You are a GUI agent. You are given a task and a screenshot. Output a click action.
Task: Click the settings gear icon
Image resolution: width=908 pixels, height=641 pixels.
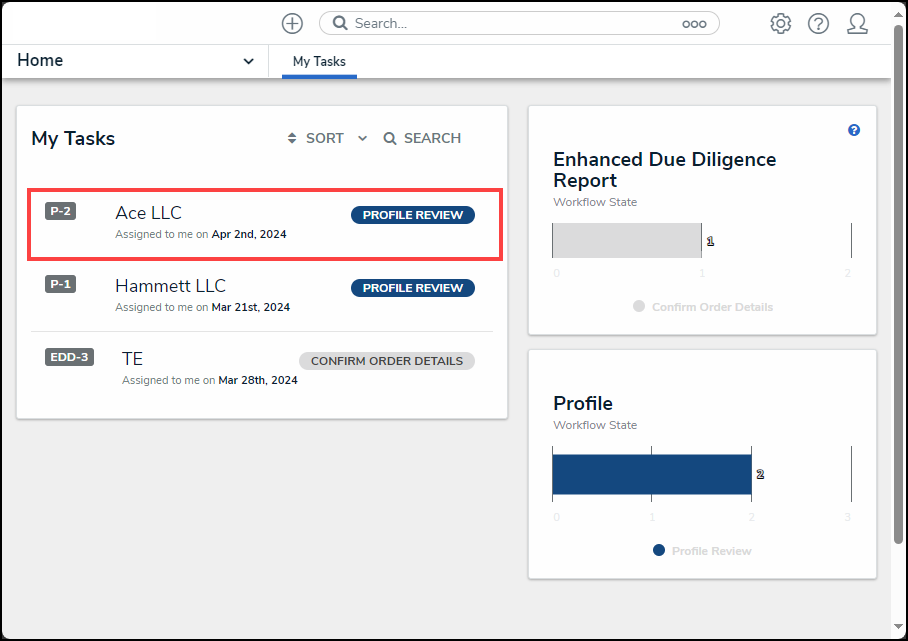pos(780,23)
